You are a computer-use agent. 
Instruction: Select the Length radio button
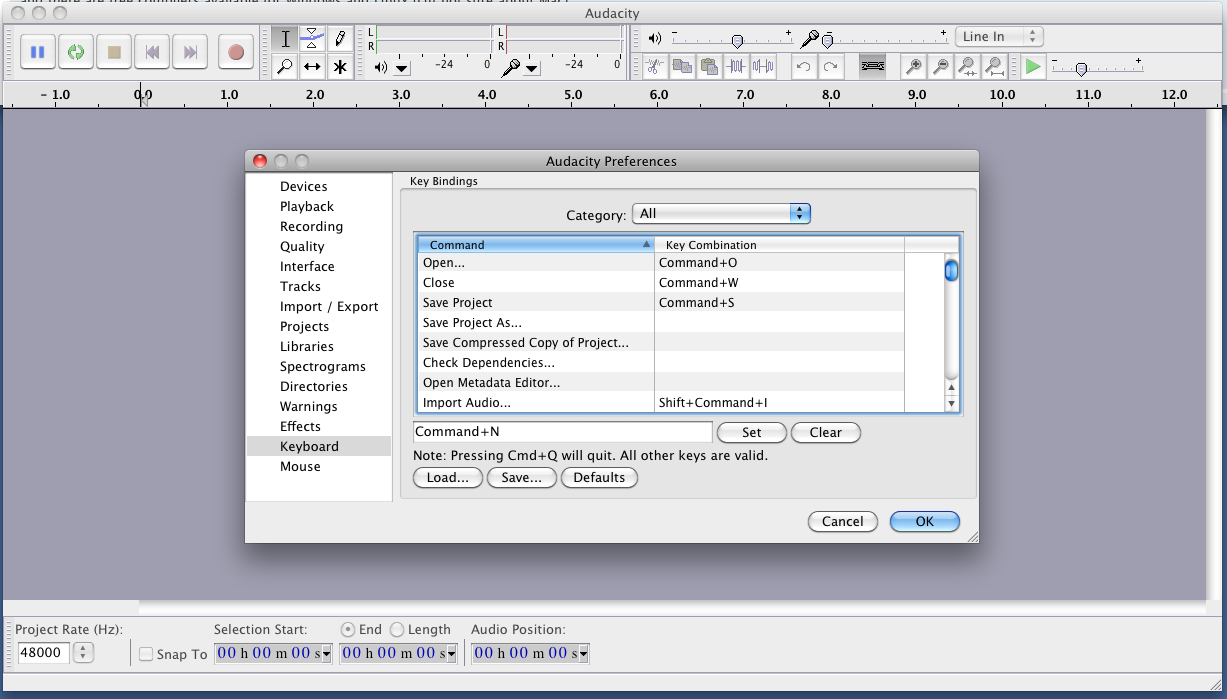click(397, 630)
